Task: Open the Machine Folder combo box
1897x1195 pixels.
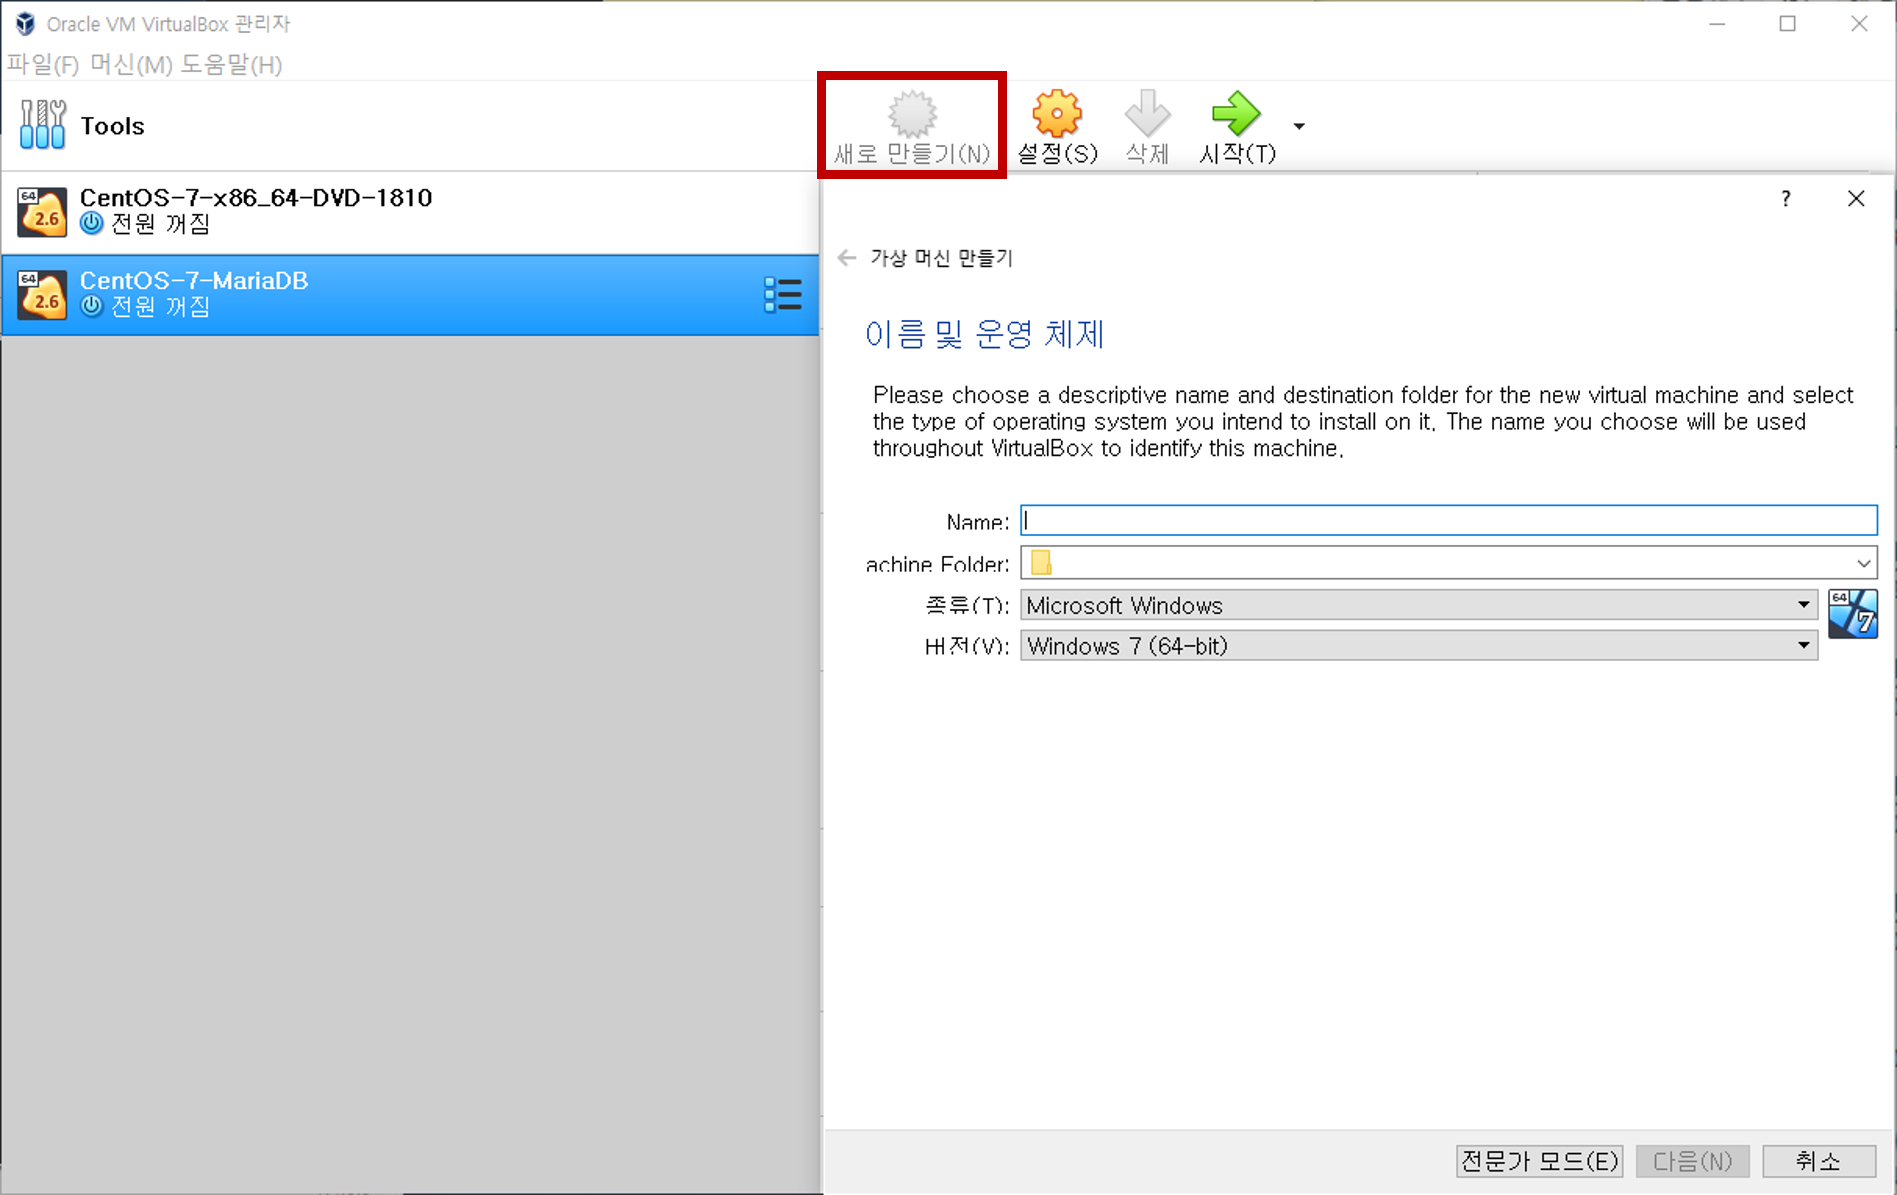Action: [x=1449, y=563]
